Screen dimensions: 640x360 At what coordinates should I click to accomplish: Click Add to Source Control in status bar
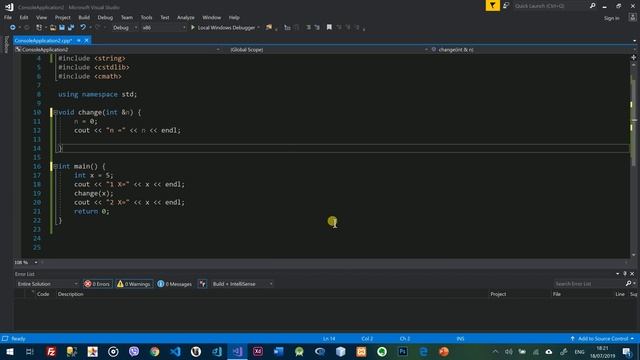click(602, 339)
